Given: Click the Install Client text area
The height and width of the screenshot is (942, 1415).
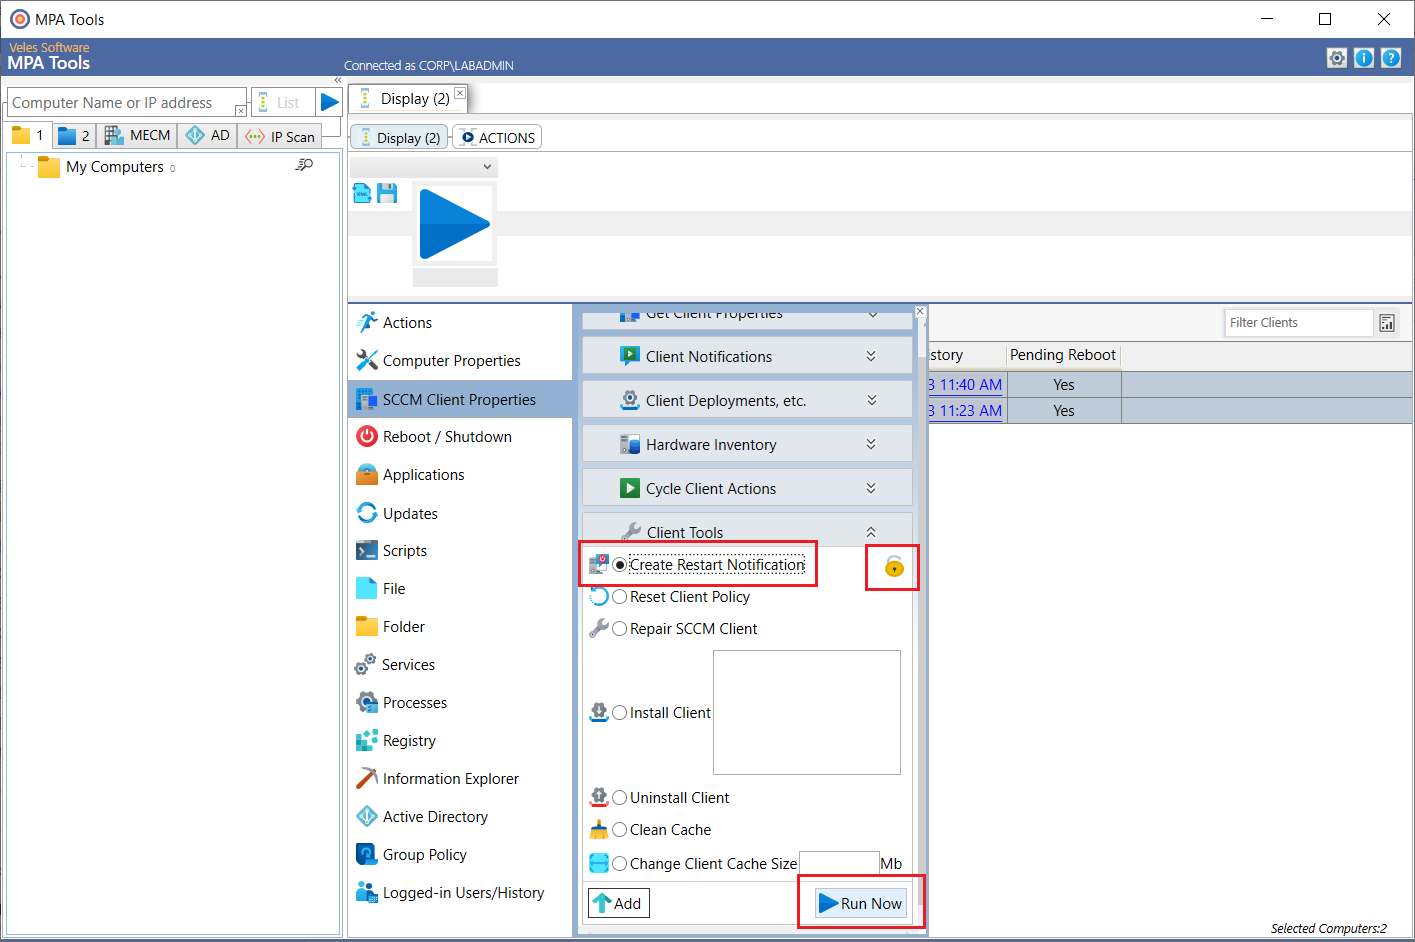Looking at the screenshot, I should click(x=807, y=712).
